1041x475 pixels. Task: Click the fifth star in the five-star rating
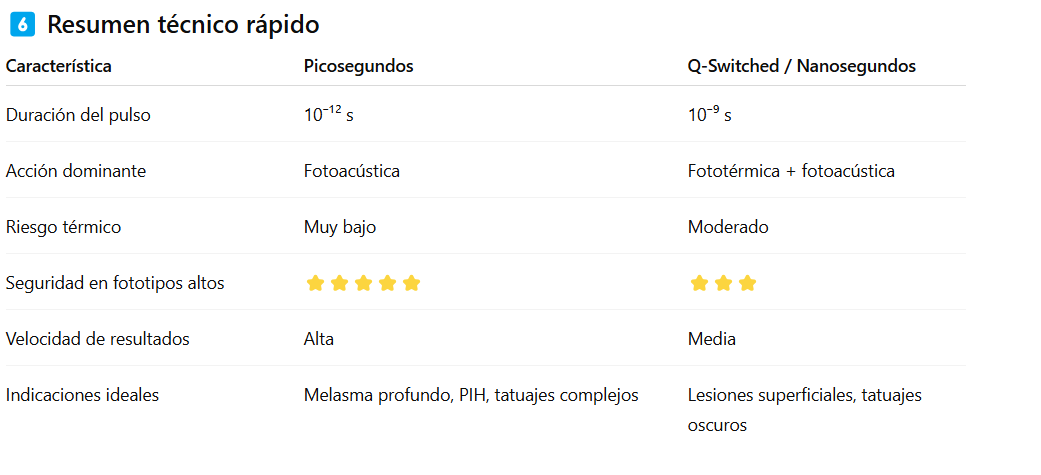tap(412, 283)
